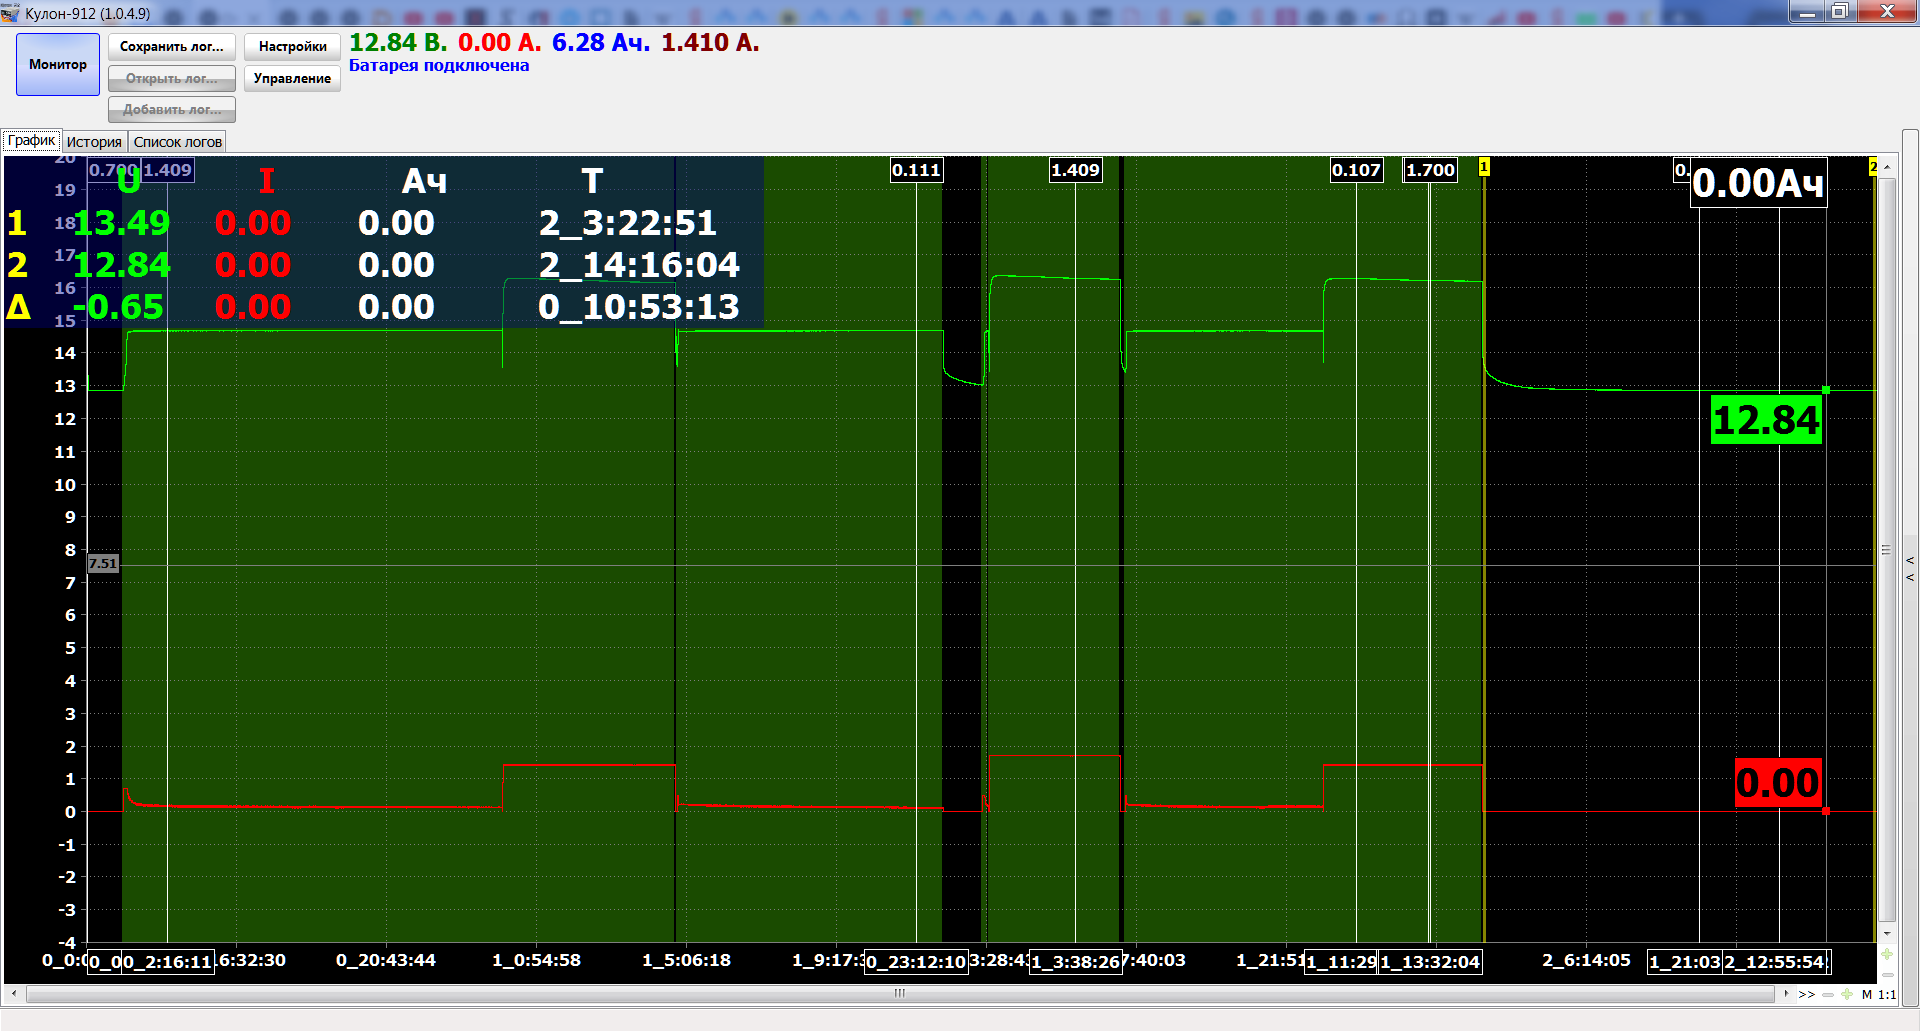1920x1032 pixels.
Task: Click the vertical zoom-out minus icon
Action: pyautogui.click(x=1887, y=975)
